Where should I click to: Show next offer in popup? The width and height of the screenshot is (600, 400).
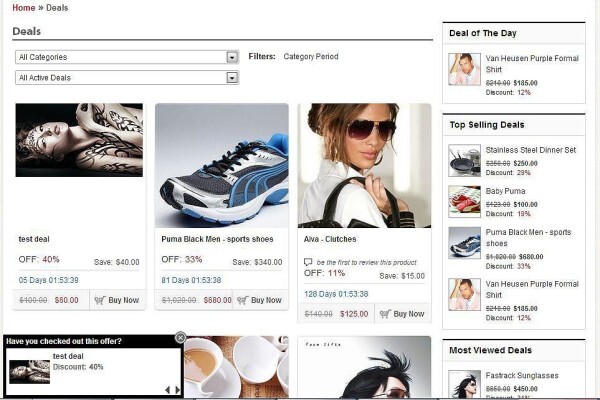178,390
